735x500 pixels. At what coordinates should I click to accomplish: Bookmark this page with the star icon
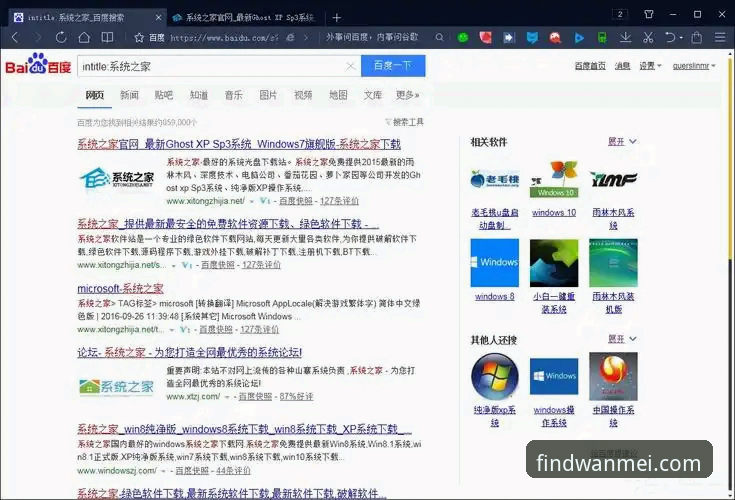[x=139, y=37]
